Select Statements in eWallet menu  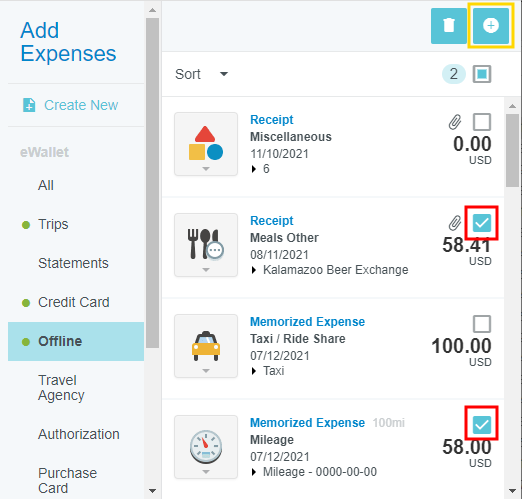click(73, 263)
